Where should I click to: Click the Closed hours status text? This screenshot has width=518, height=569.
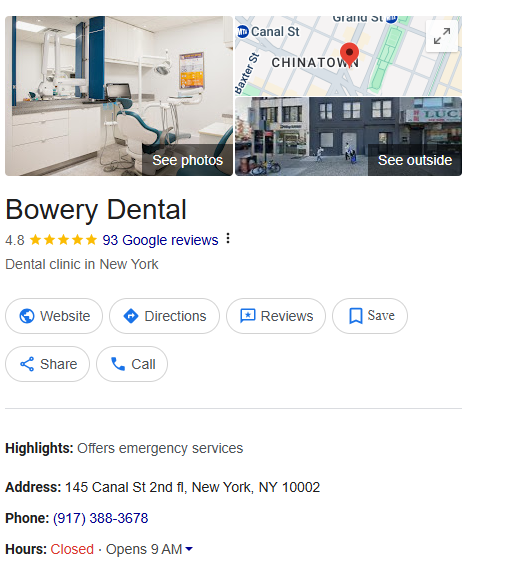tap(72, 549)
